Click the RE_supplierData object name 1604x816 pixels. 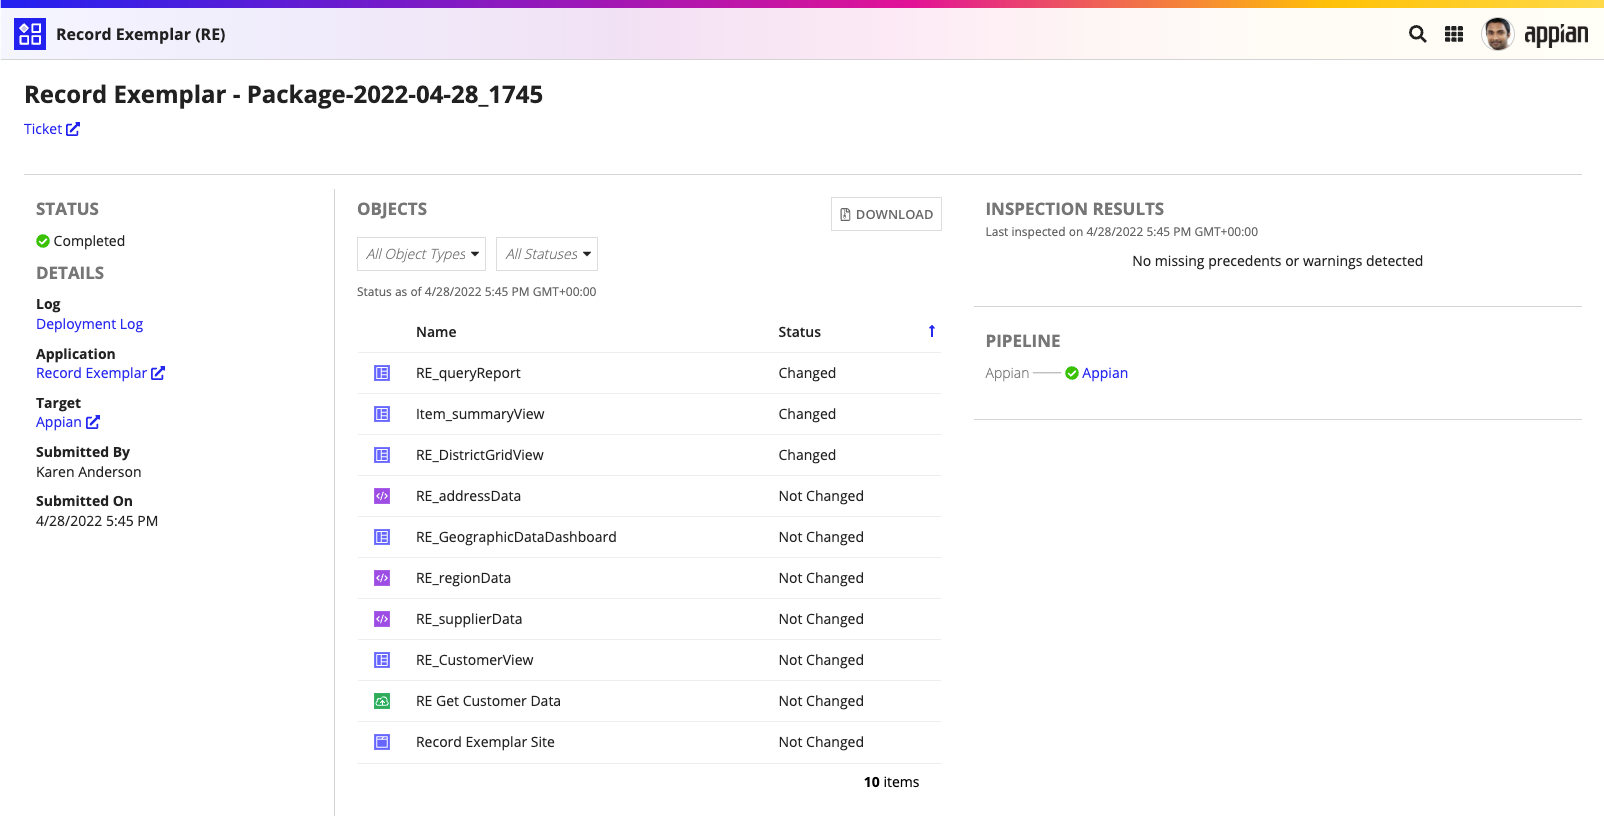tap(469, 619)
